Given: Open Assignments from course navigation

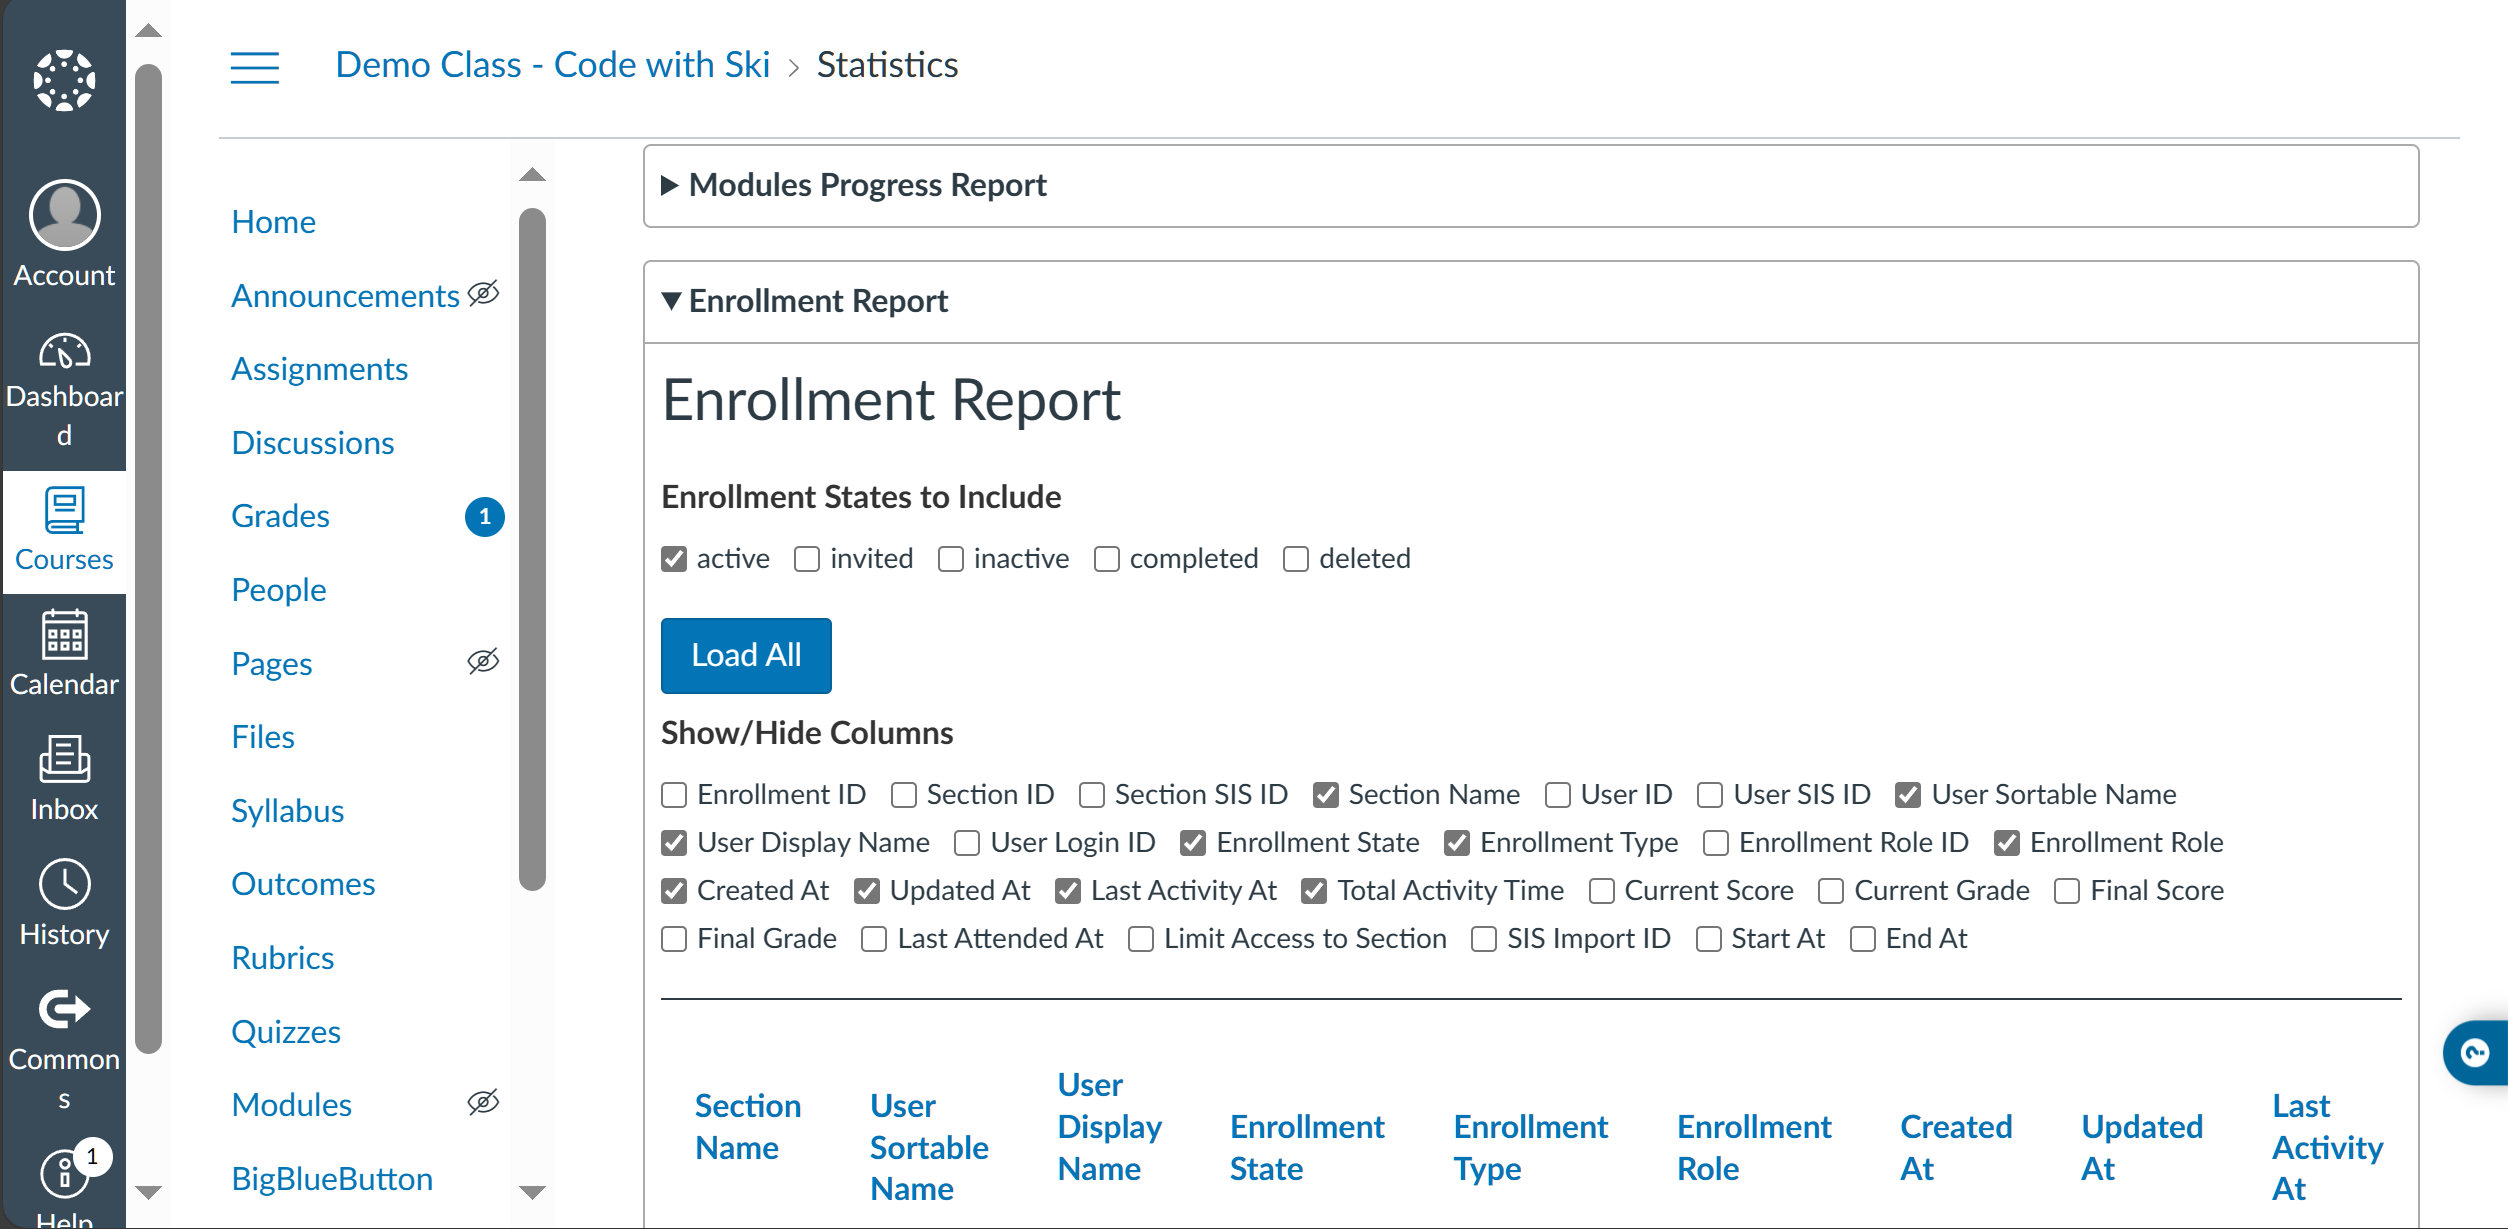Looking at the screenshot, I should click(x=320, y=369).
